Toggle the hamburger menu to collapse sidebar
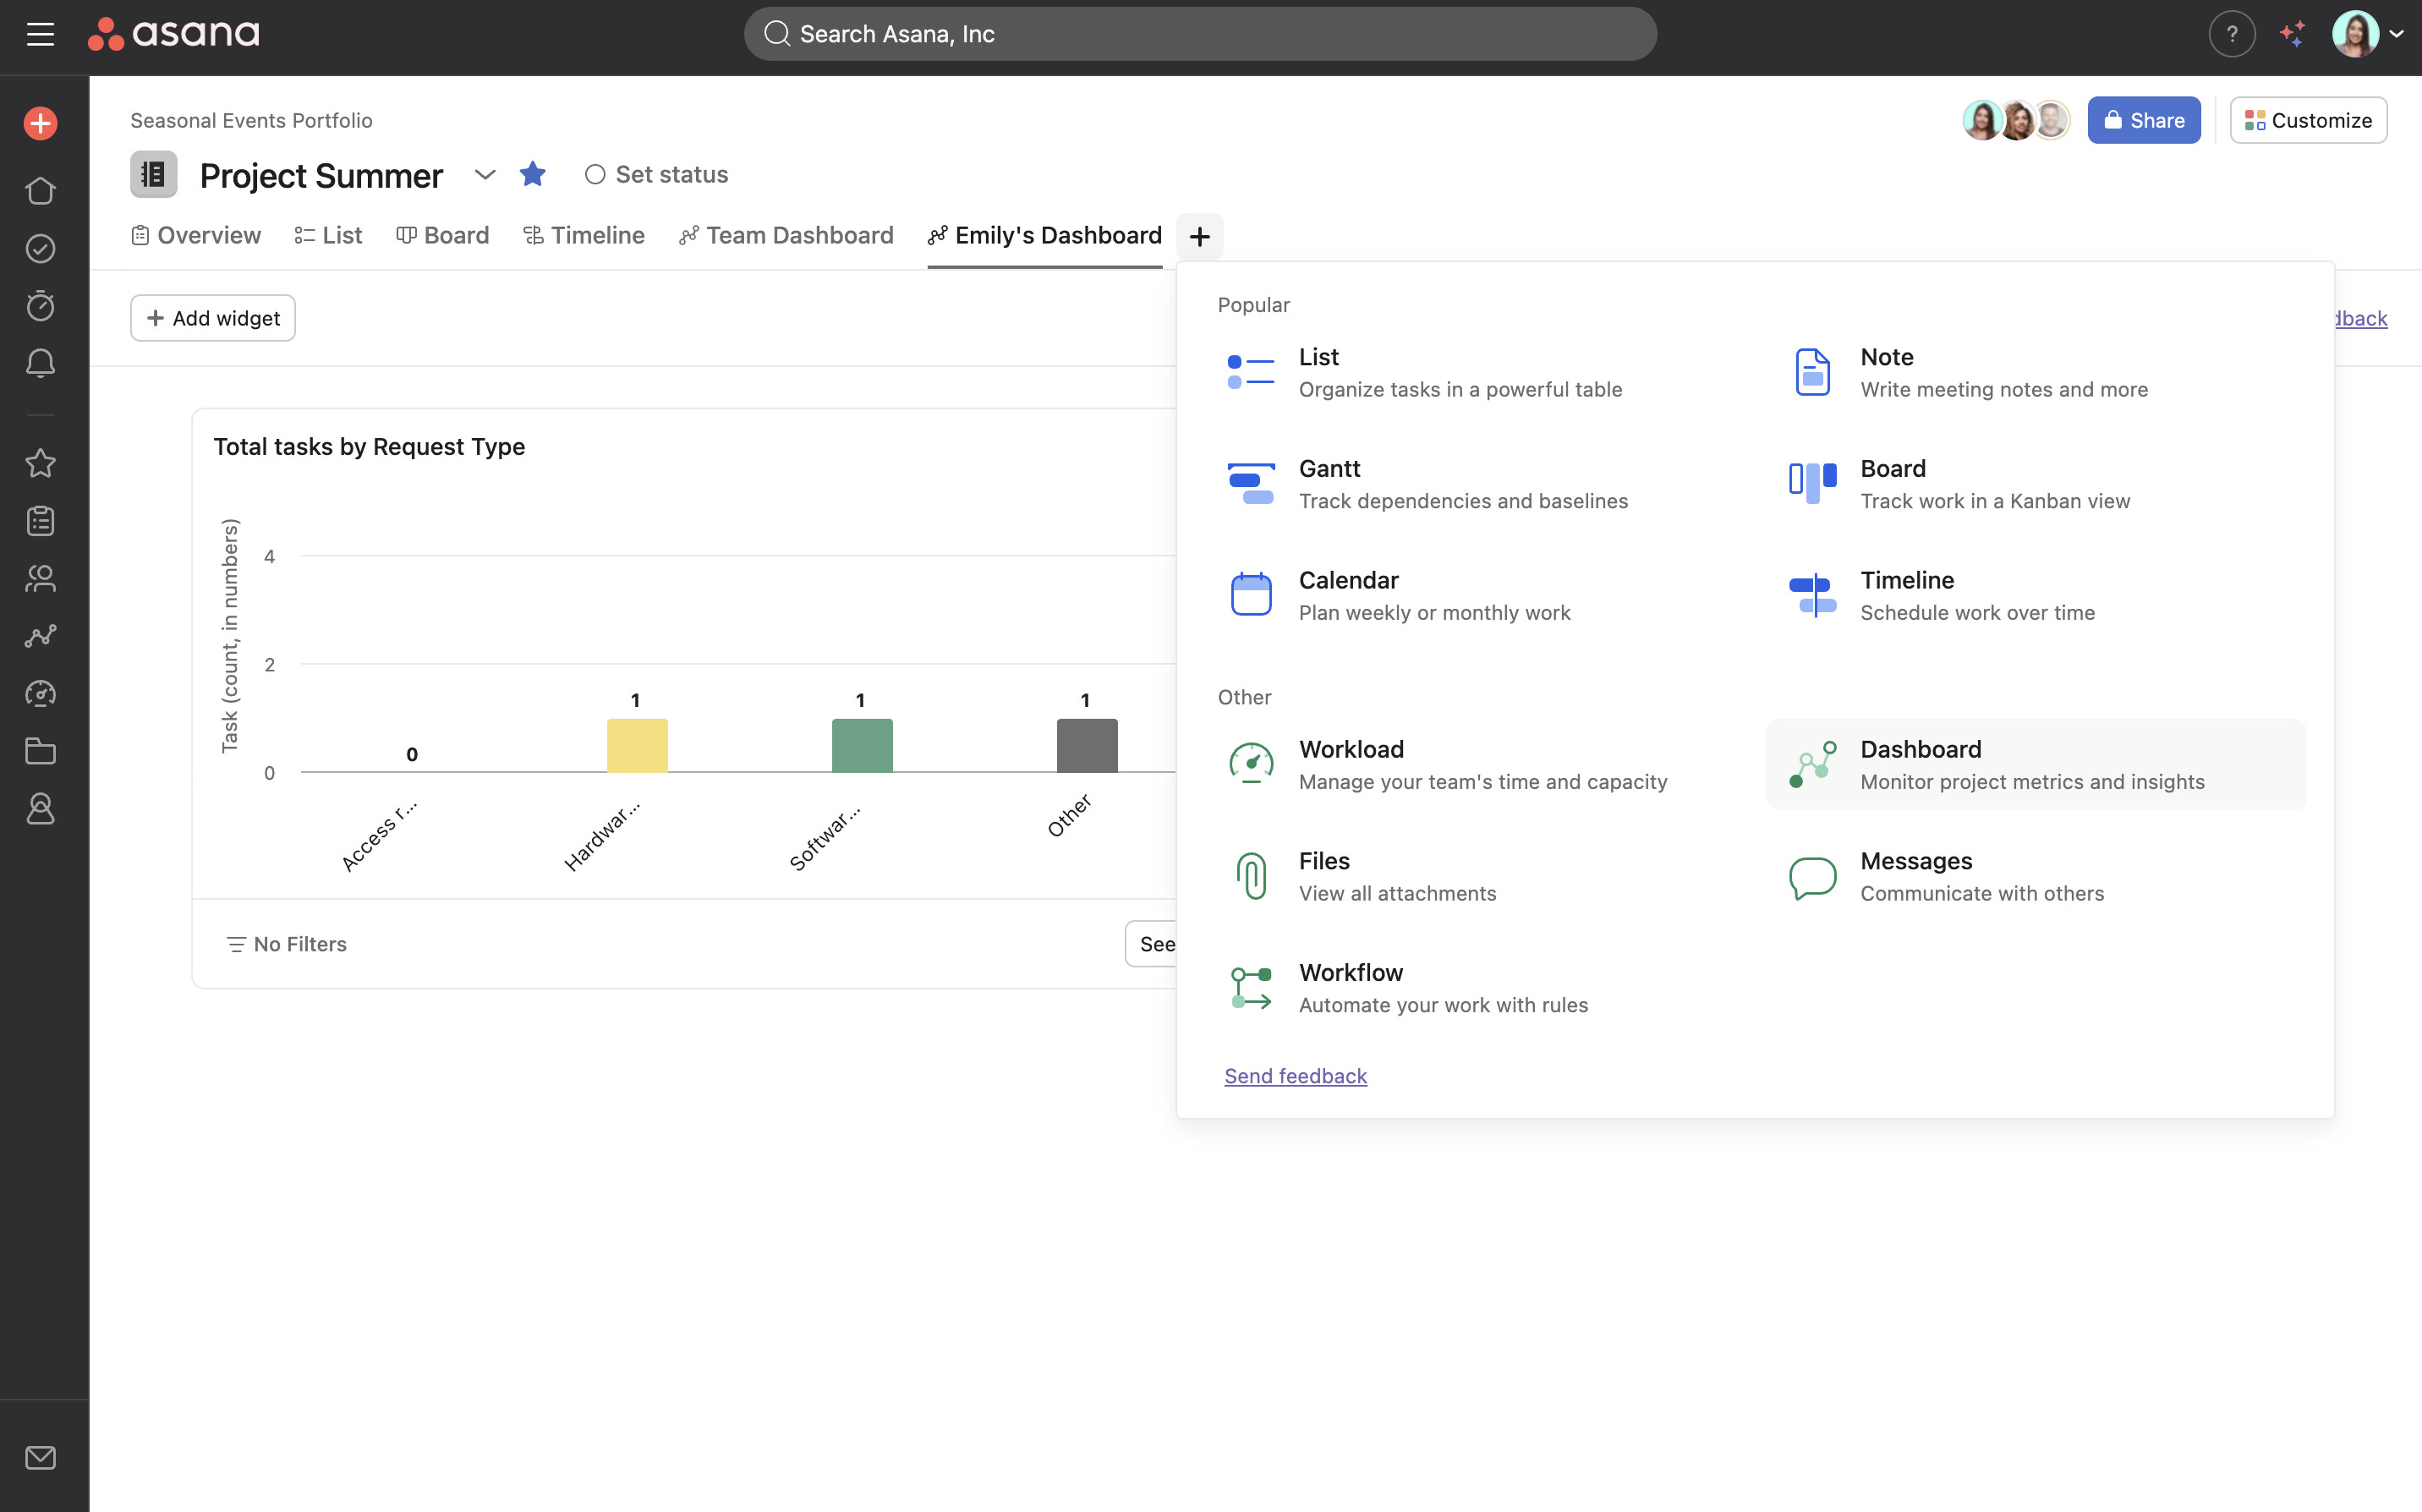This screenshot has height=1512, width=2422. (40, 34)
